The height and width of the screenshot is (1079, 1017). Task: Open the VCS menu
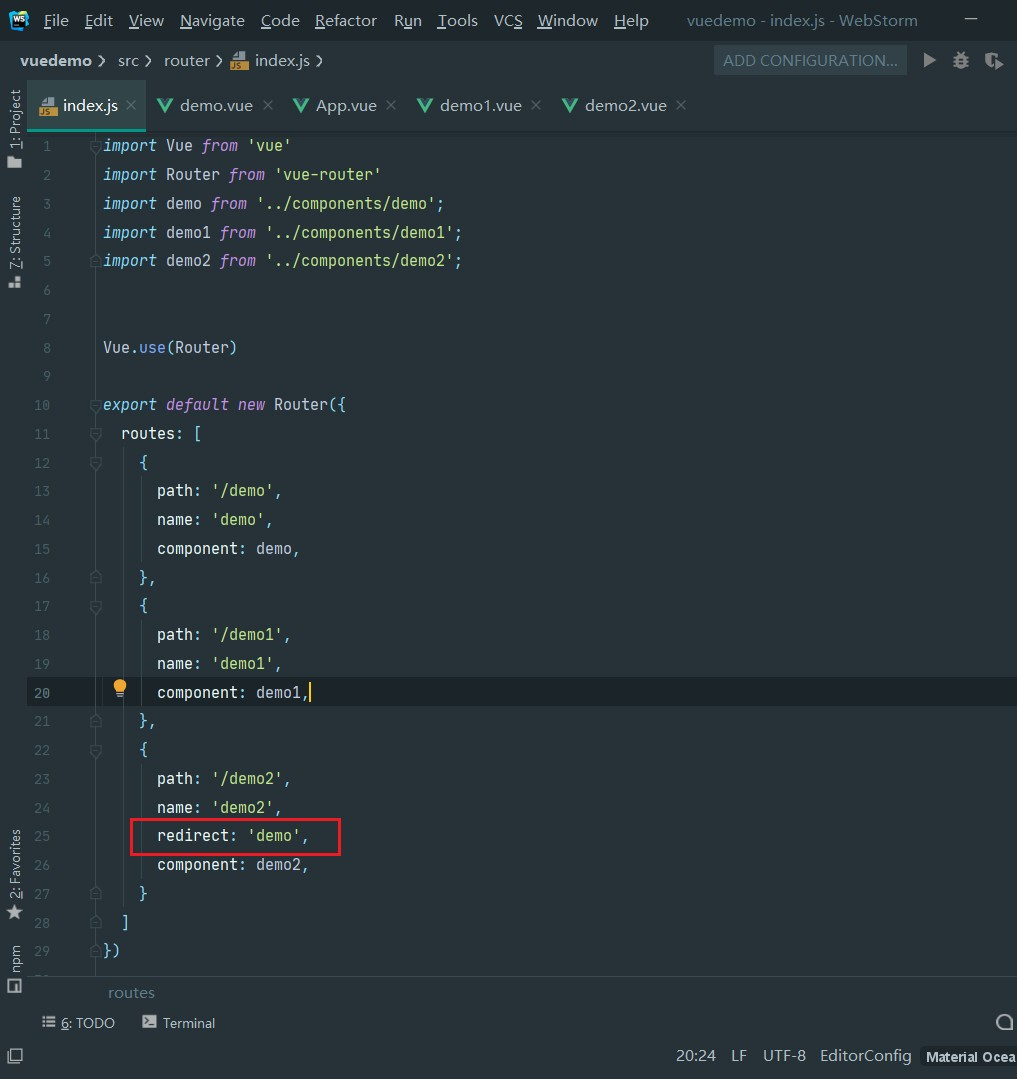[508, 21]
